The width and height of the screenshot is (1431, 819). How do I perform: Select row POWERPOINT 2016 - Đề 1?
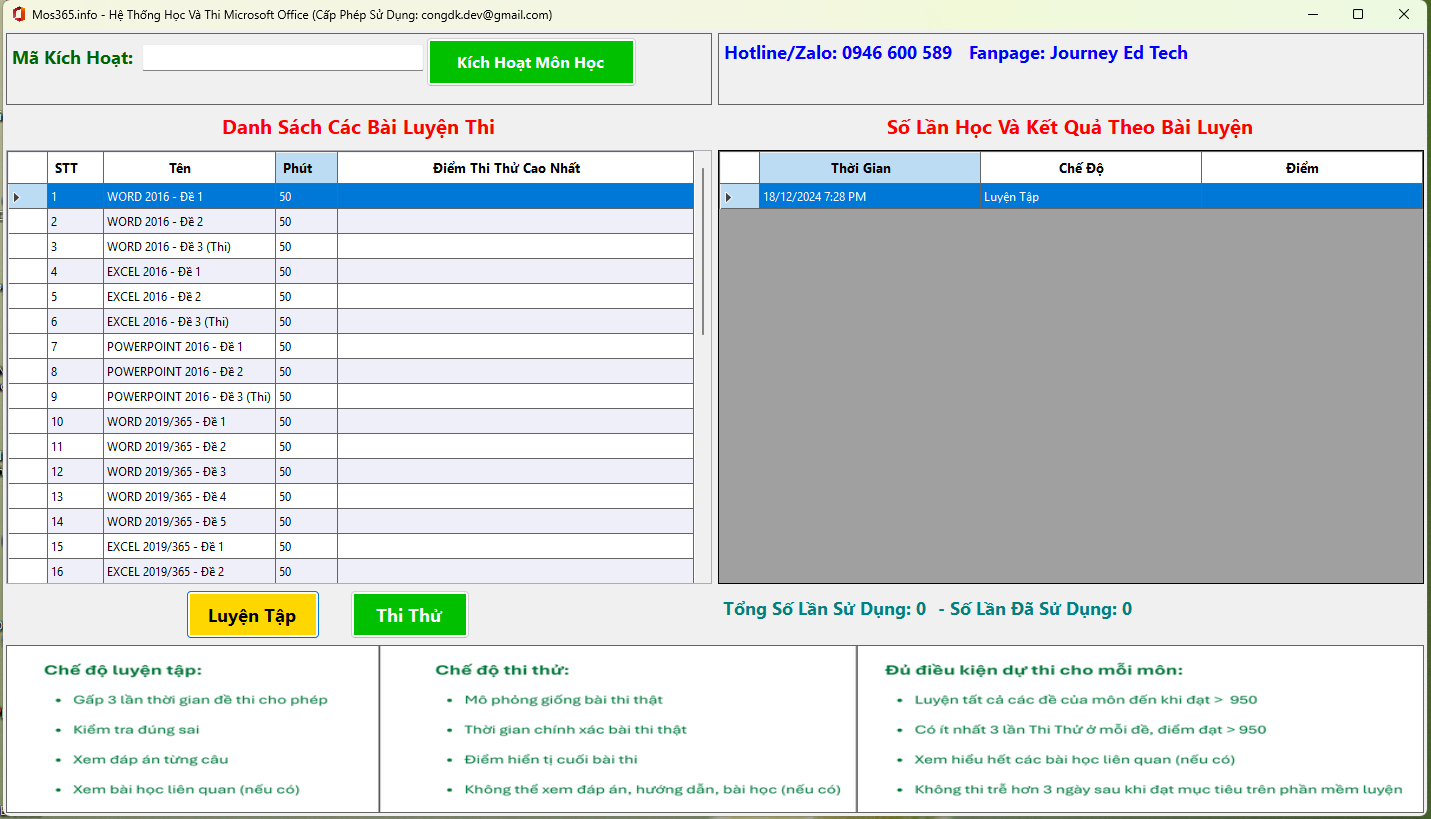pos(351,347)
